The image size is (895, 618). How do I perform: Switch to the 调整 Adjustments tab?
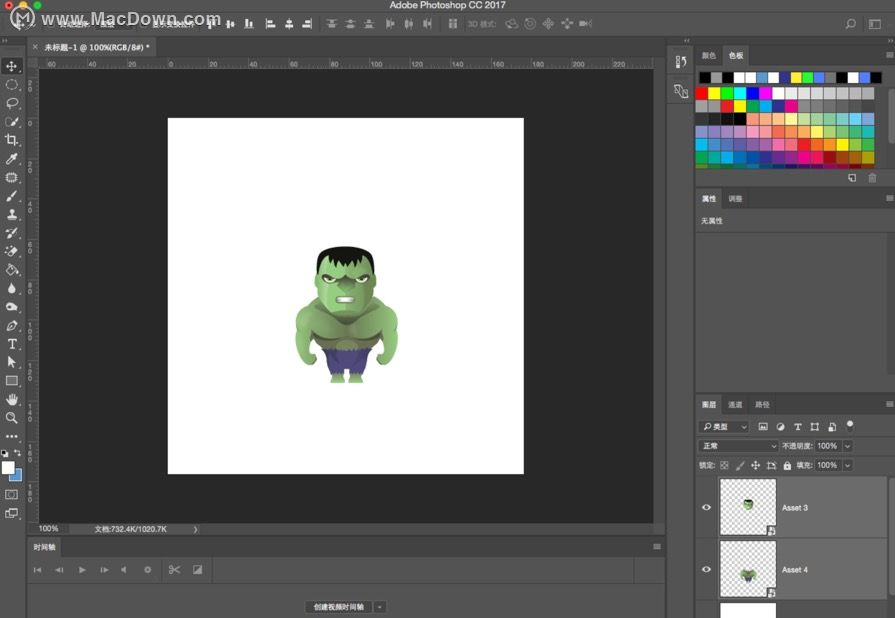[735, 199]
